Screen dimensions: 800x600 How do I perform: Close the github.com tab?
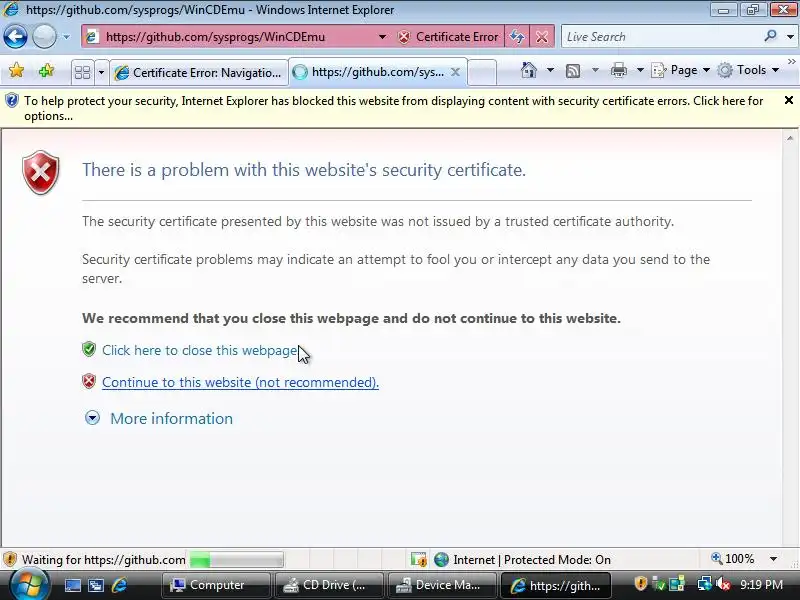pyautogui.click(x=455, y=72)
